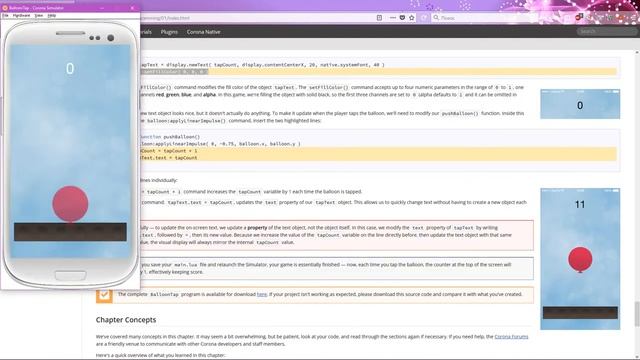The height and width of the screenshot is (360, 640).
Task: Minimize the Corona Simulator window
Action: [102, 8]
